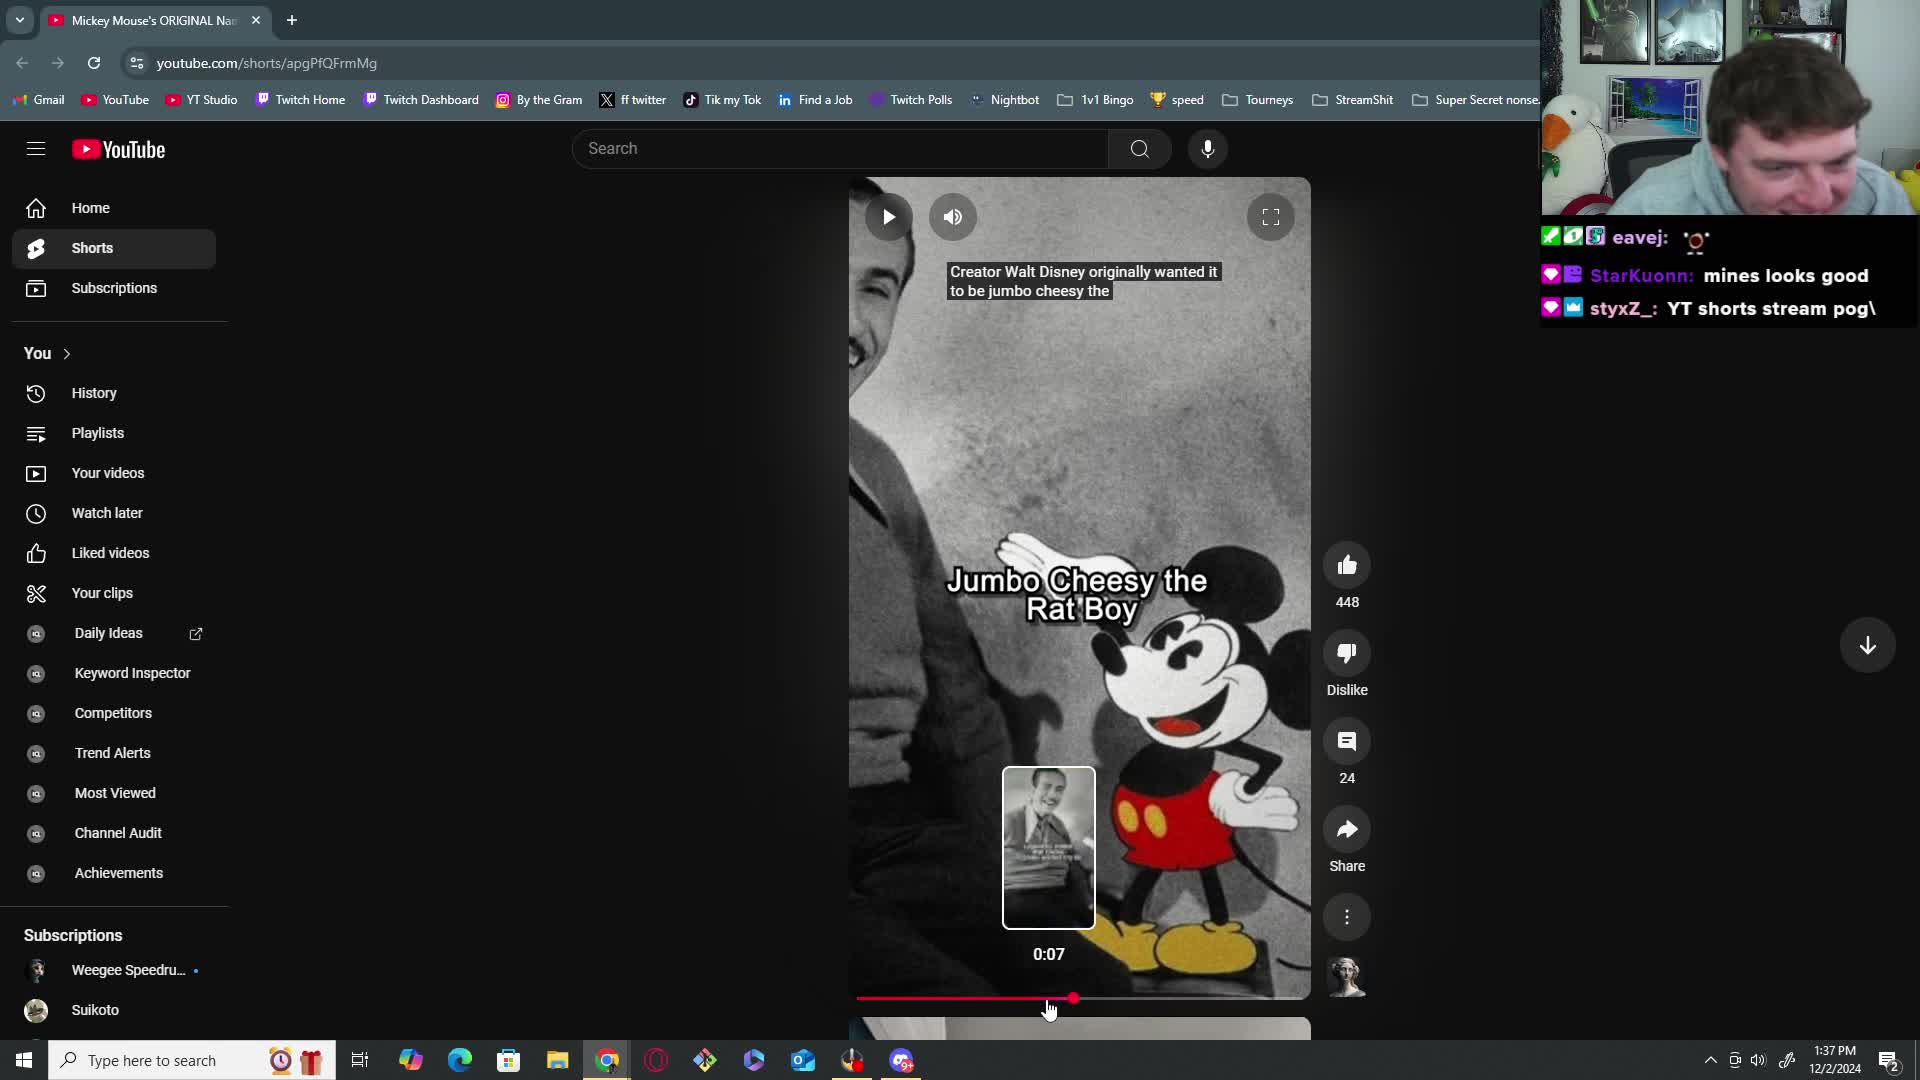
Task: Open a new browser tab
Action: (292, 20)
